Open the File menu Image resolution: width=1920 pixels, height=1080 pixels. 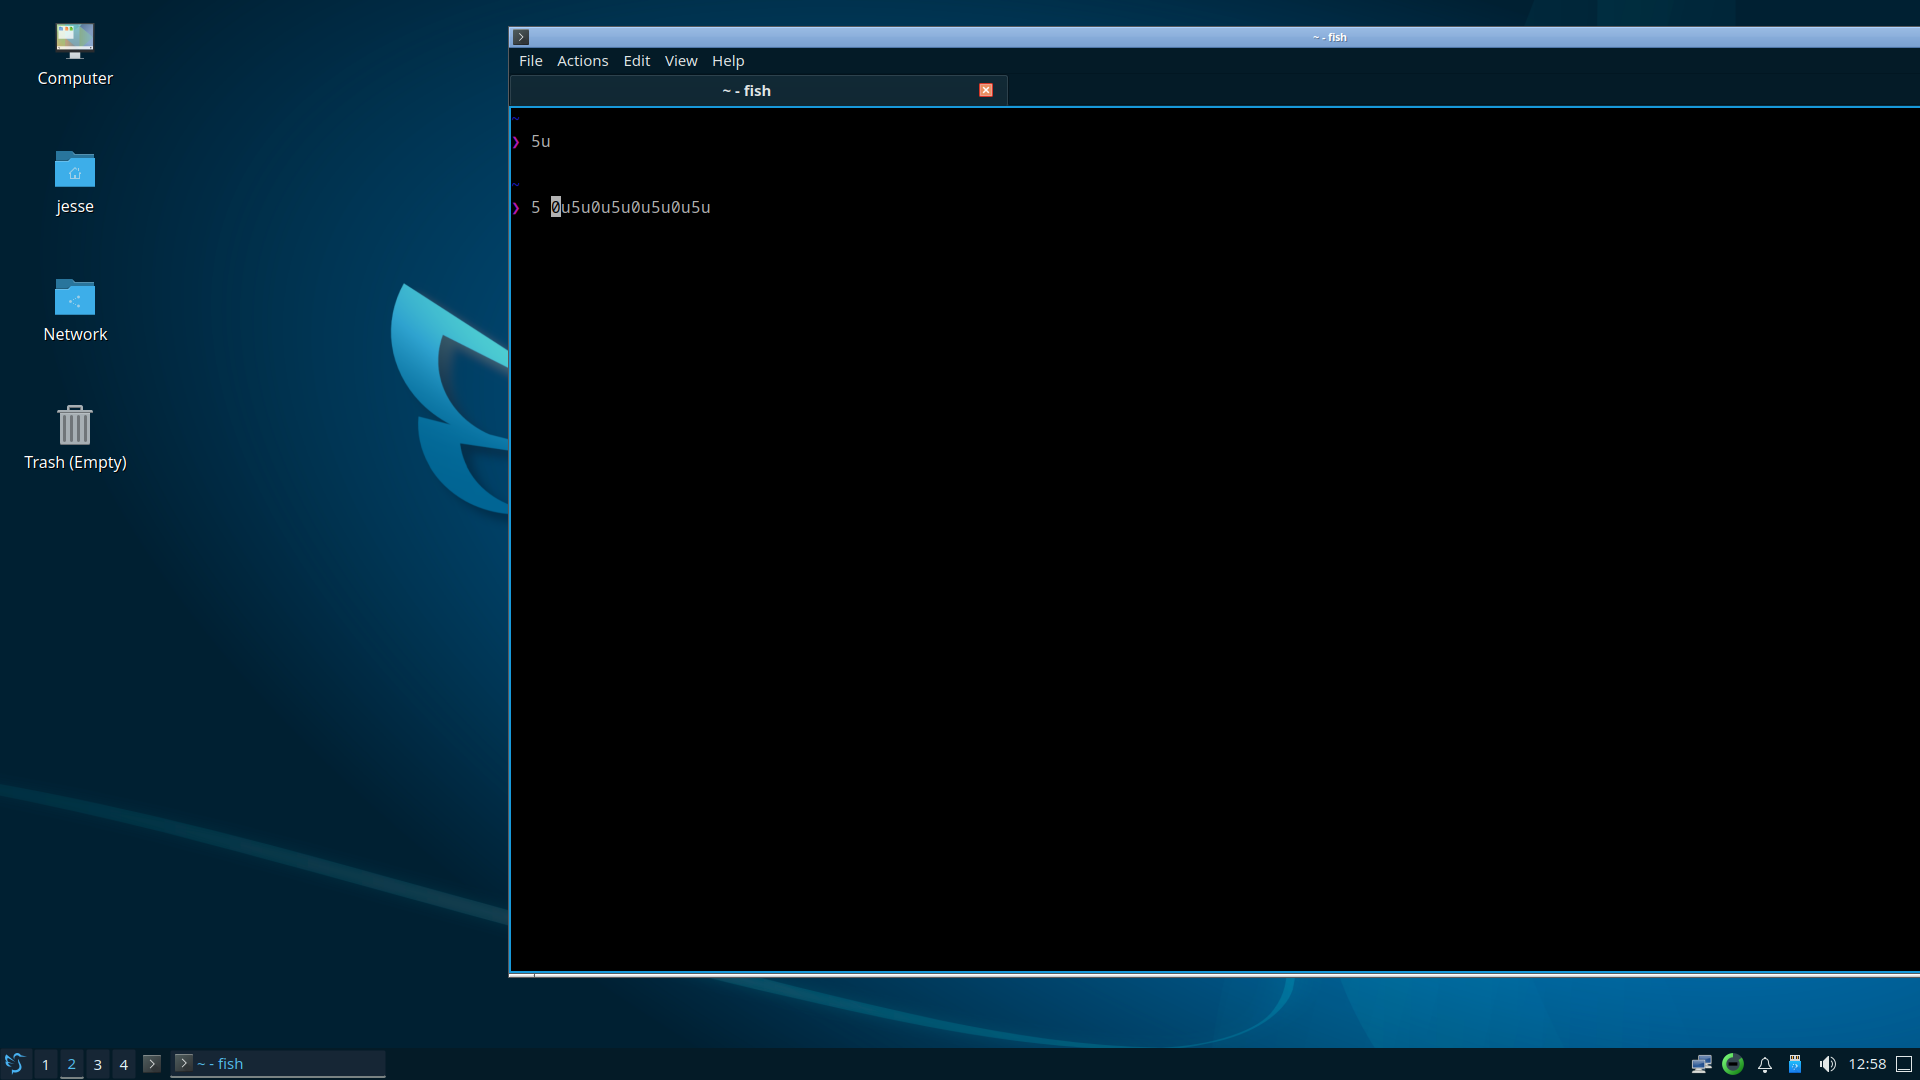pos(530,61)
